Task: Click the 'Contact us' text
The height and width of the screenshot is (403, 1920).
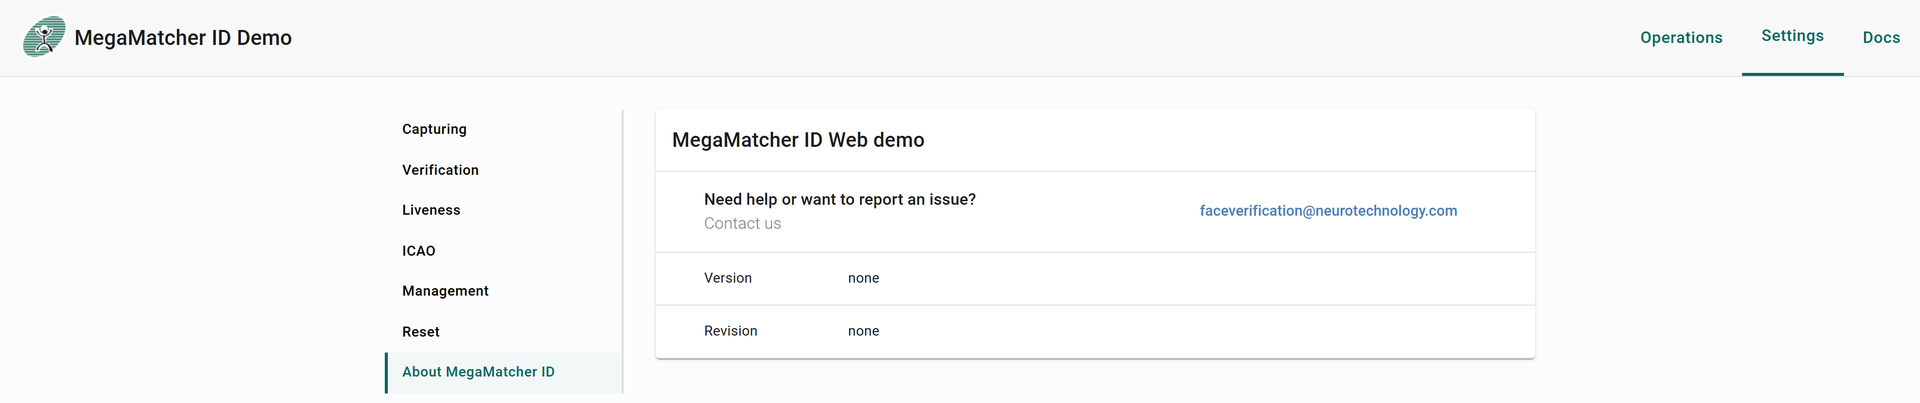Action: (742, 224)
